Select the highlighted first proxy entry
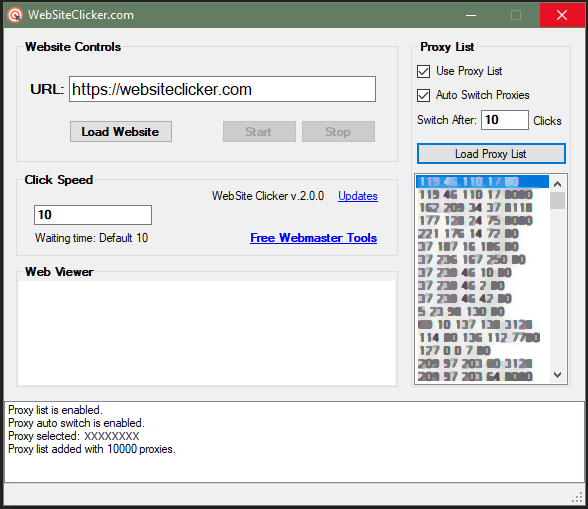 pyautogui.click(x=483, y=182)
